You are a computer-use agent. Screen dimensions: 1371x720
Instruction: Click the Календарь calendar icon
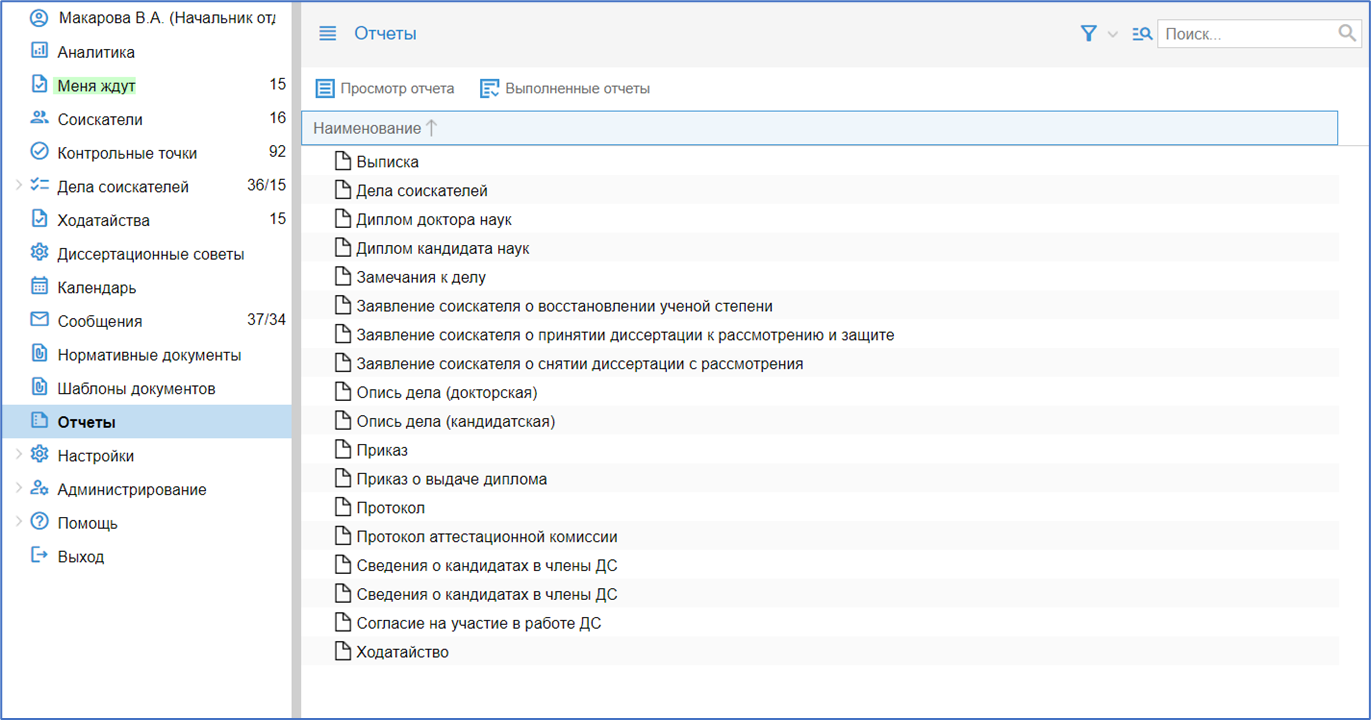coord(39,287)
